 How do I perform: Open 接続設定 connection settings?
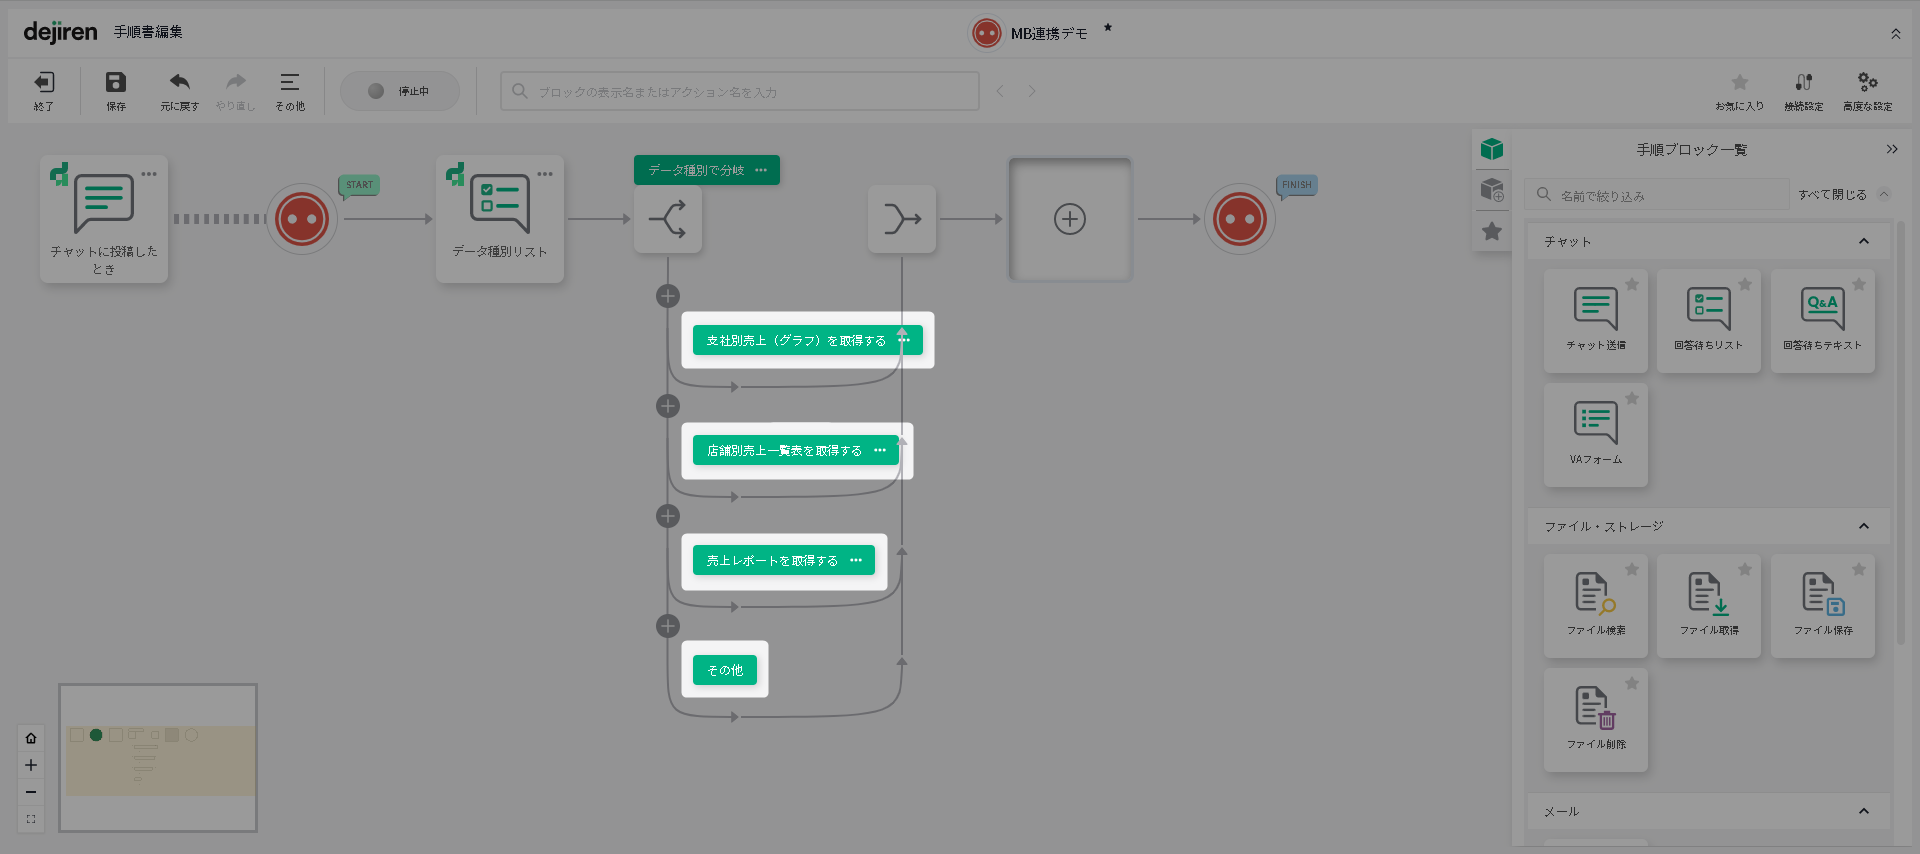pyautogui.click(x=1804, y=90)
